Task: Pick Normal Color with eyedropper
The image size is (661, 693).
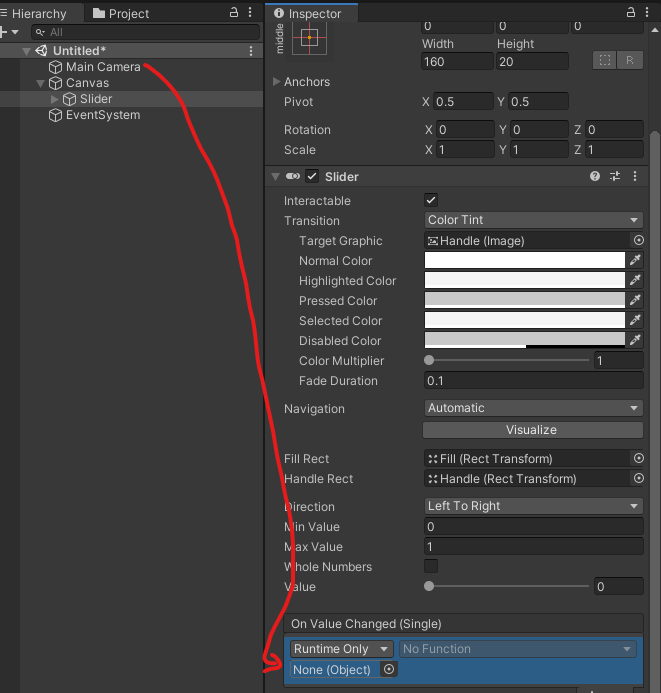Action: (635, 260)
